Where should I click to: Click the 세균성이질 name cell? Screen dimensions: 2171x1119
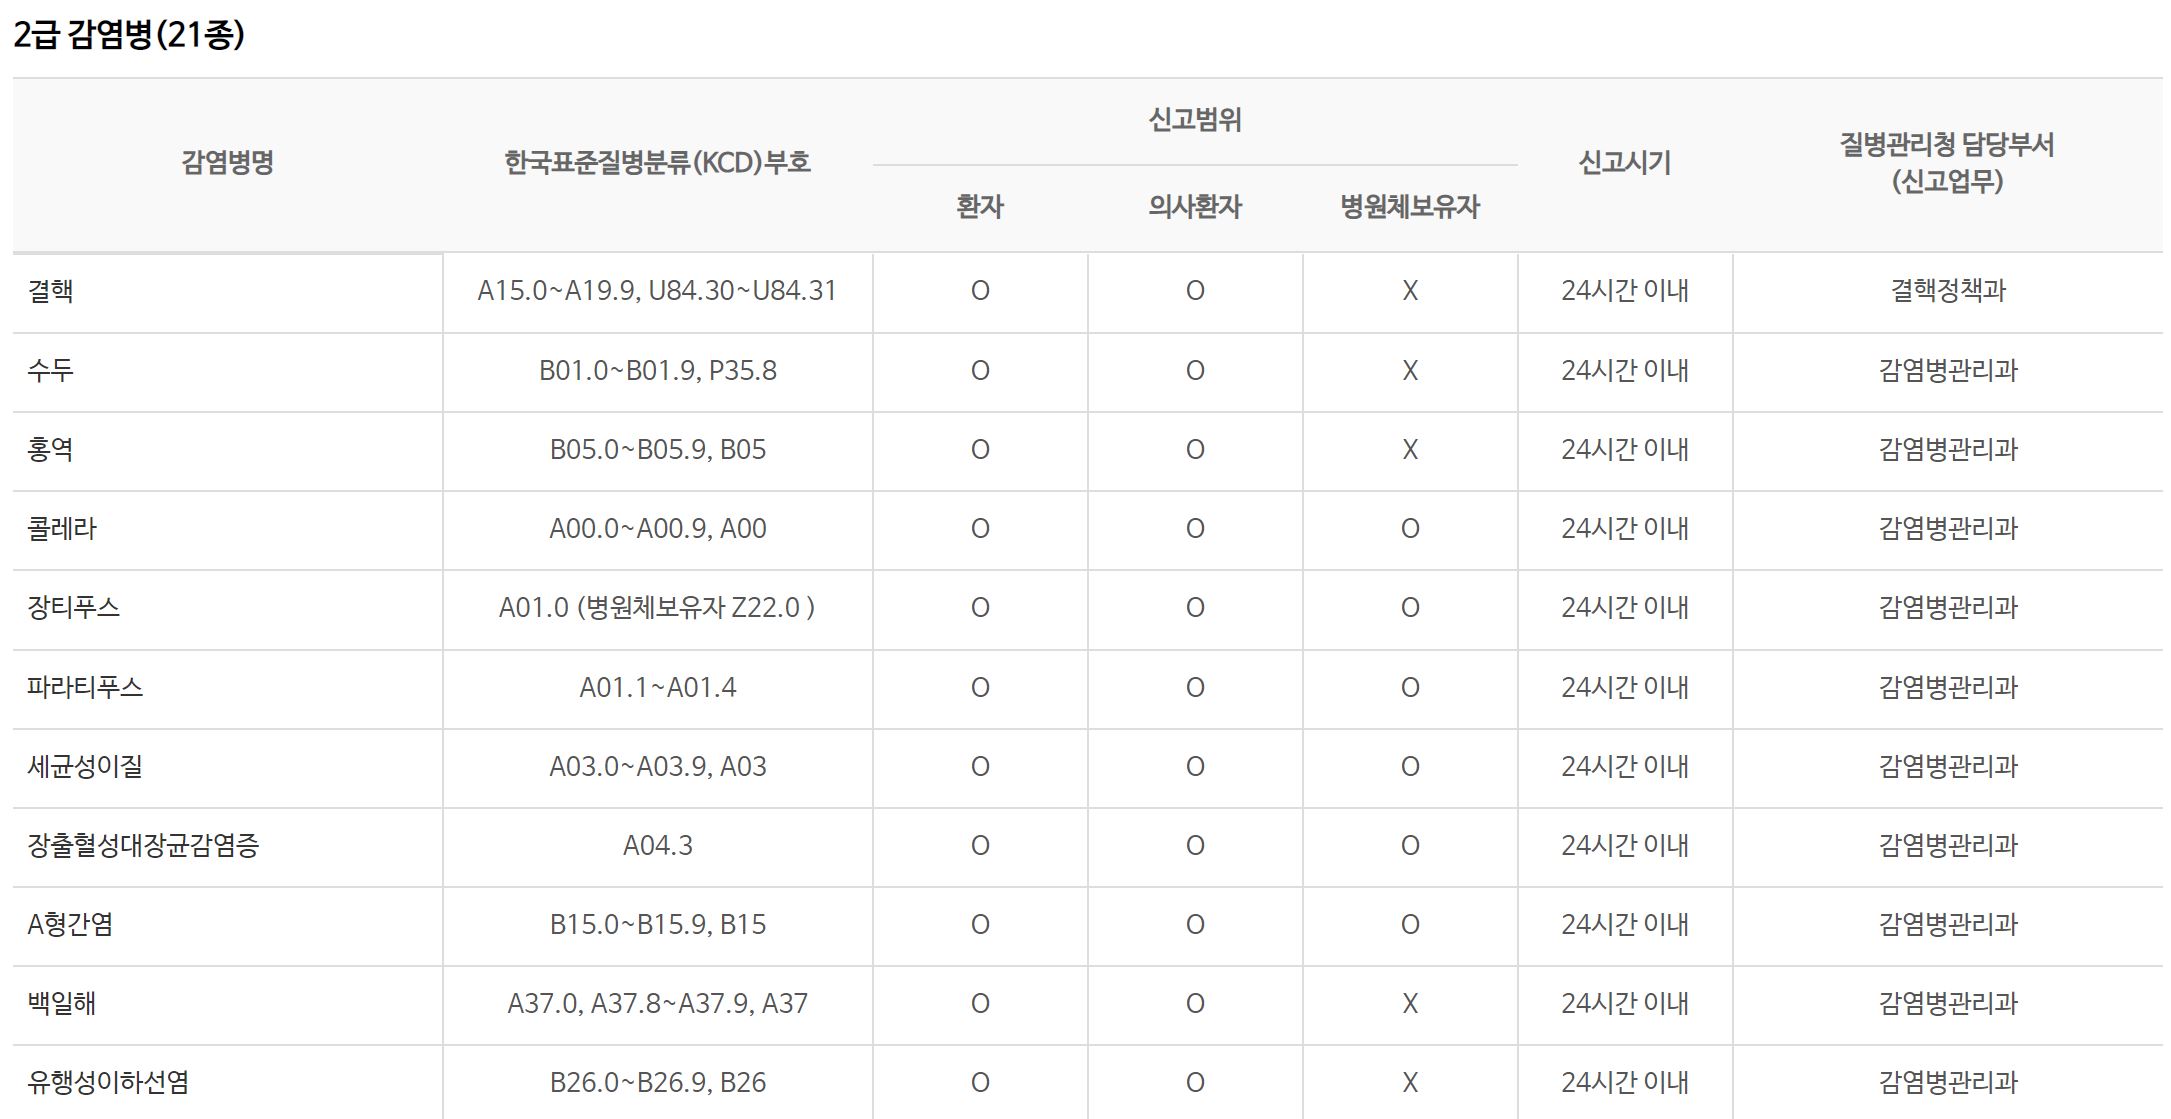coord(85,766)
